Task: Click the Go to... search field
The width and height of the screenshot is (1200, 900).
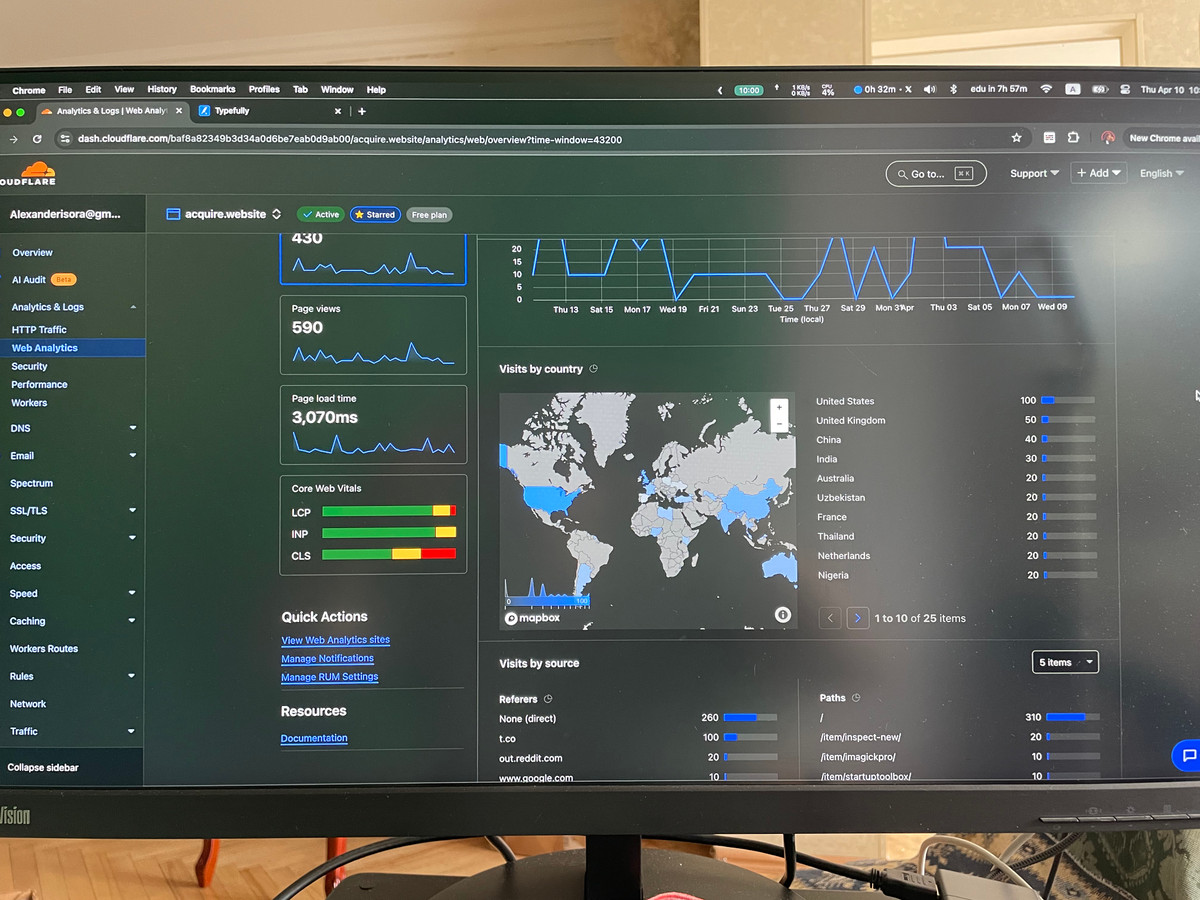Action: pos(935,174)
